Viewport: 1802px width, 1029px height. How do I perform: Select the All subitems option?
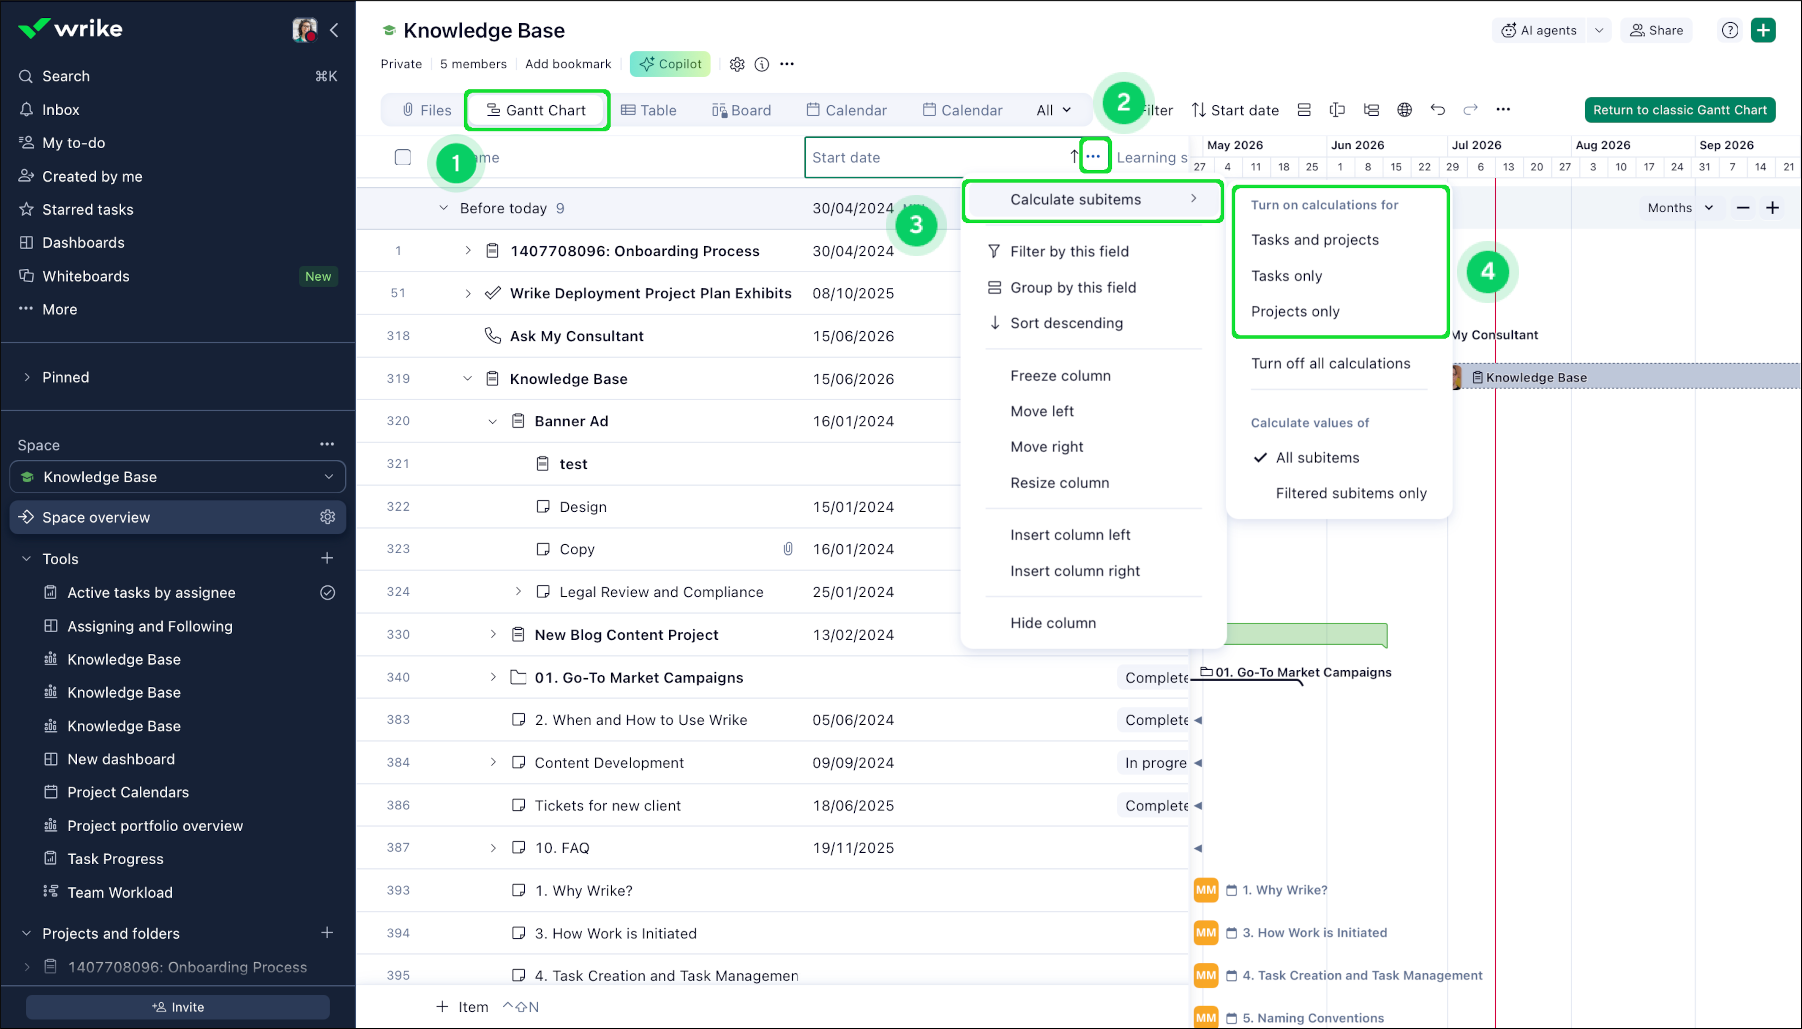pos(1317,458)
